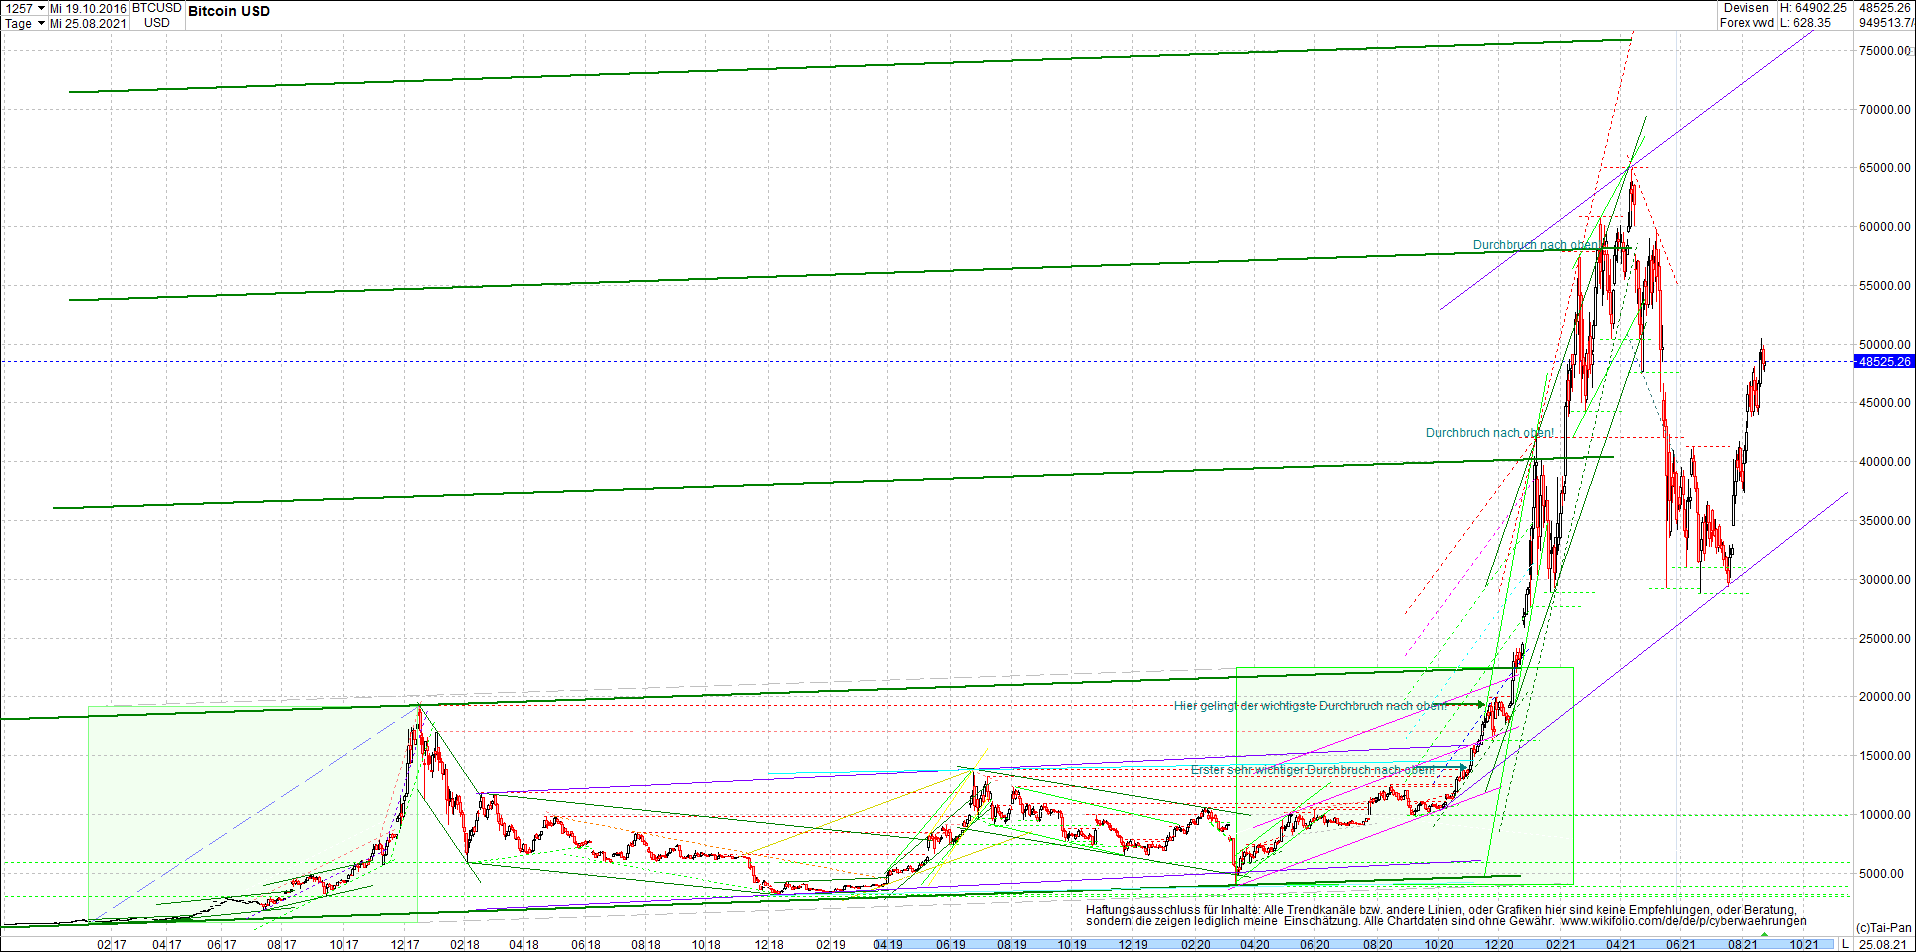Click the 'Hier gelingt der wichtigste Durchbruch' annotation
1916x952 pixels.
[1312, 706]
